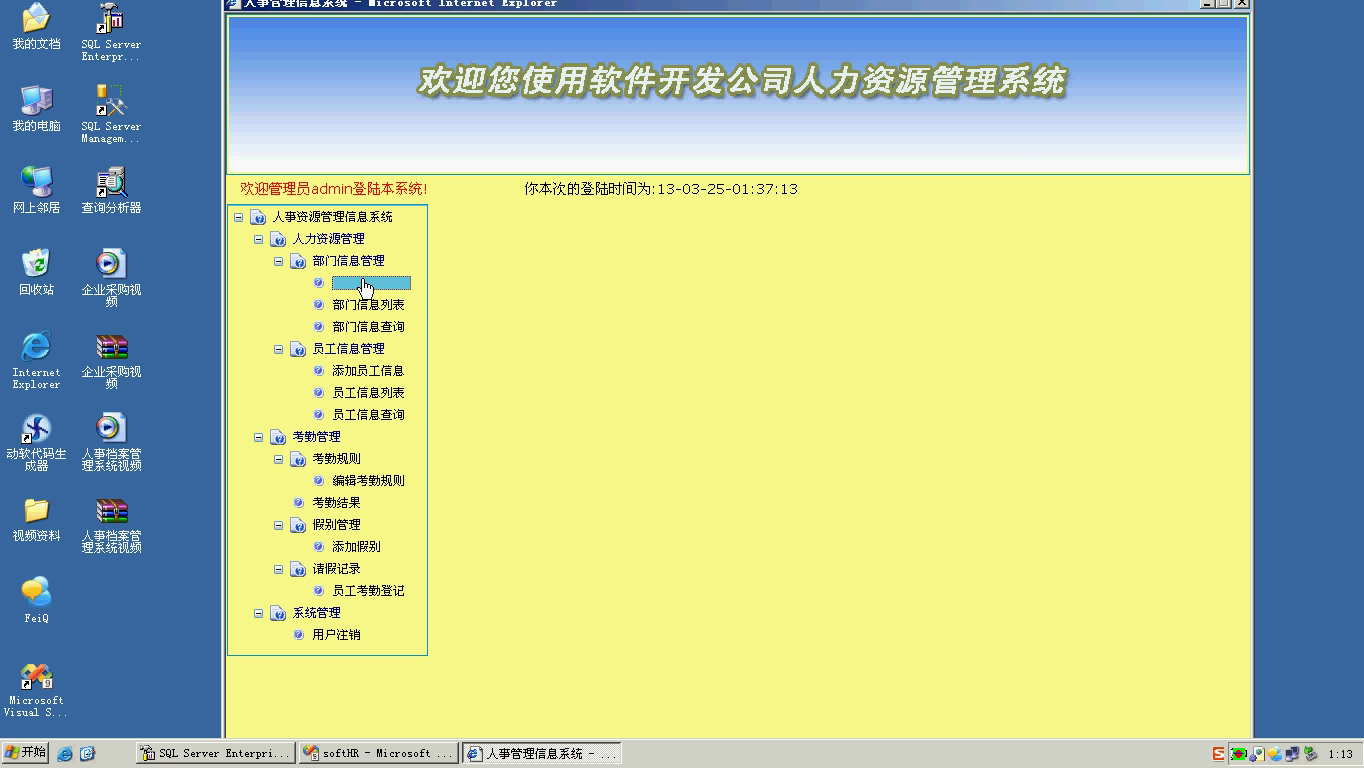Select the 回收站 desktop icon
The width and height of the screenshot is (1364, 768).
tap(36, 273)
